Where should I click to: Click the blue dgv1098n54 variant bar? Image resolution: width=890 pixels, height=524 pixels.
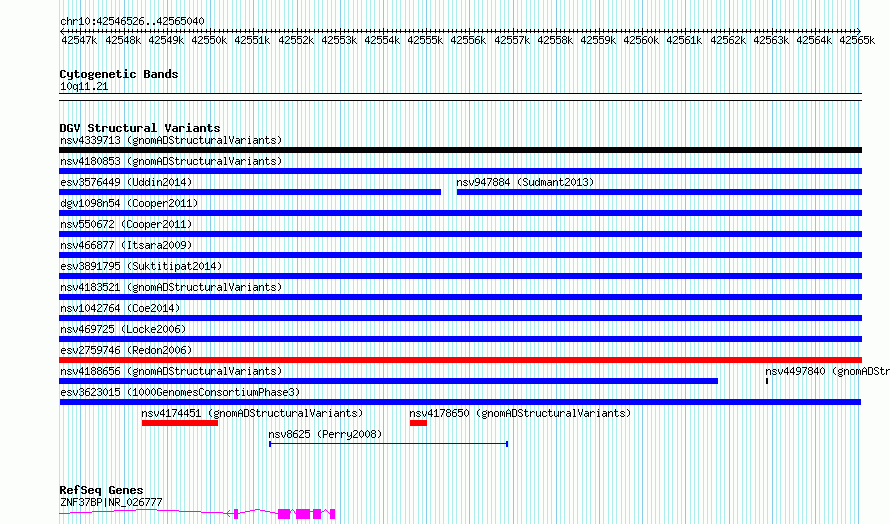(x=460, y=213)
